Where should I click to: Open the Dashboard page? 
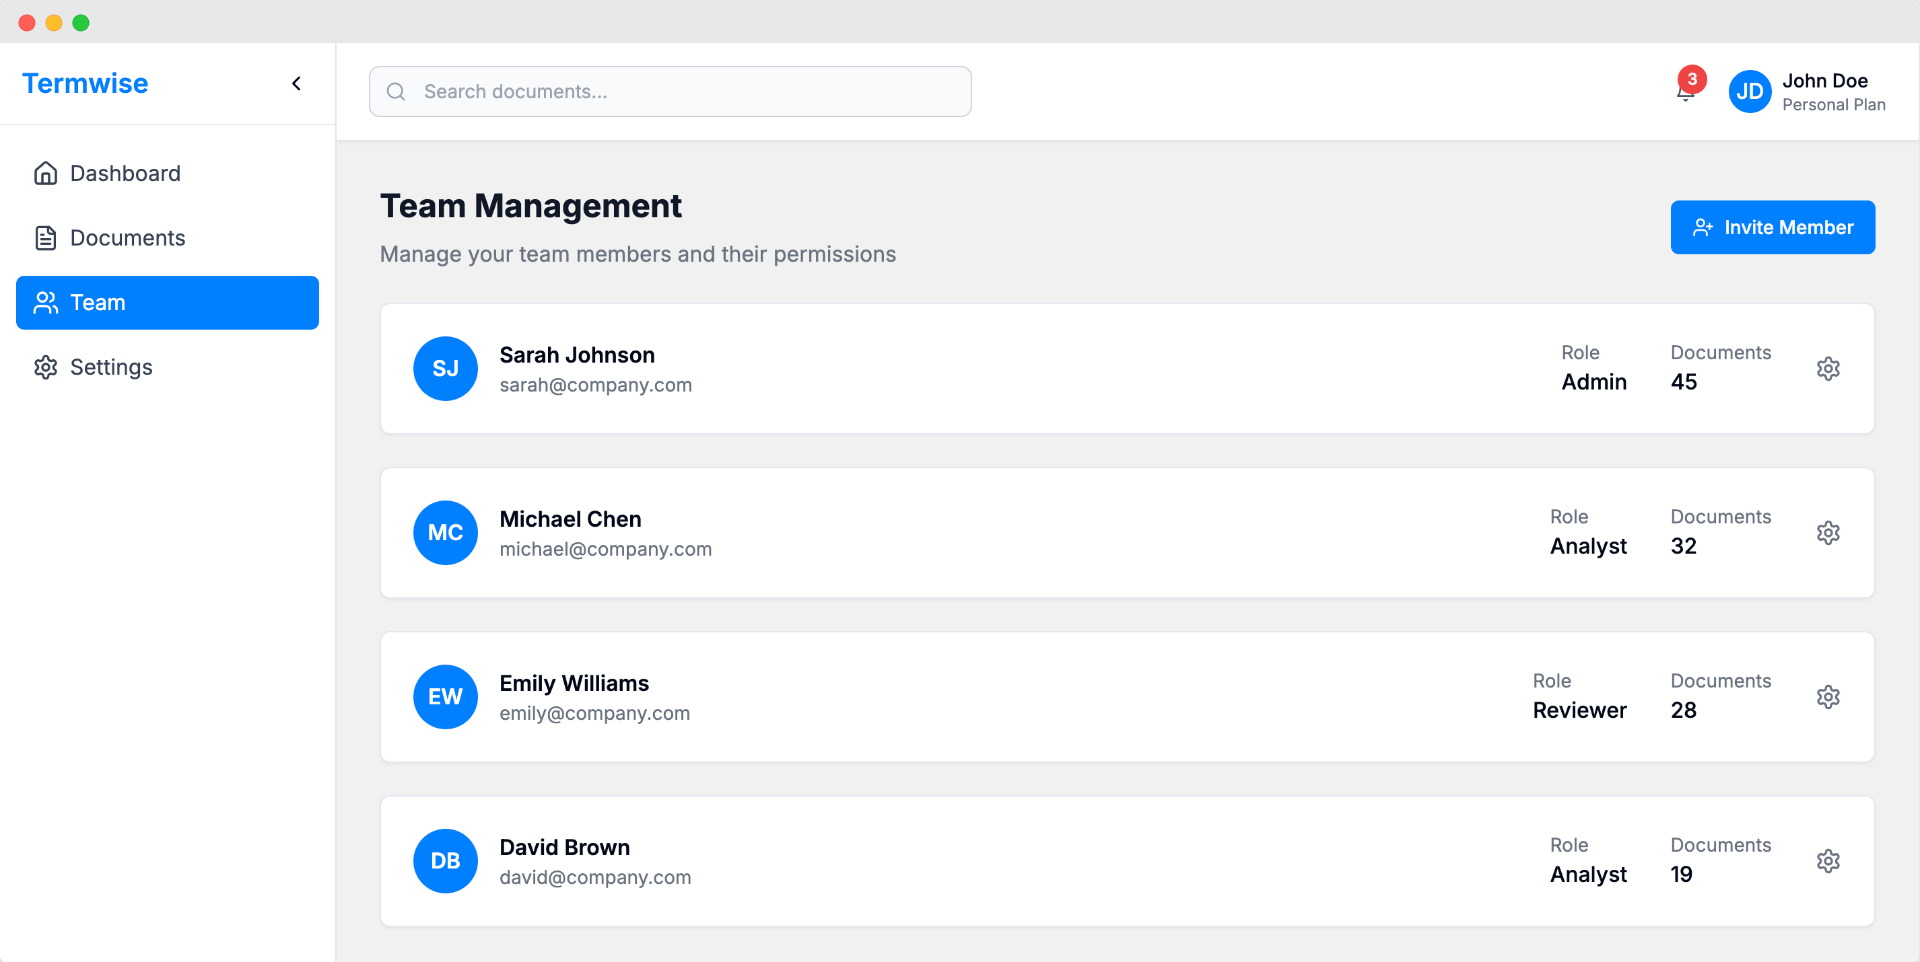click(167, 173)
